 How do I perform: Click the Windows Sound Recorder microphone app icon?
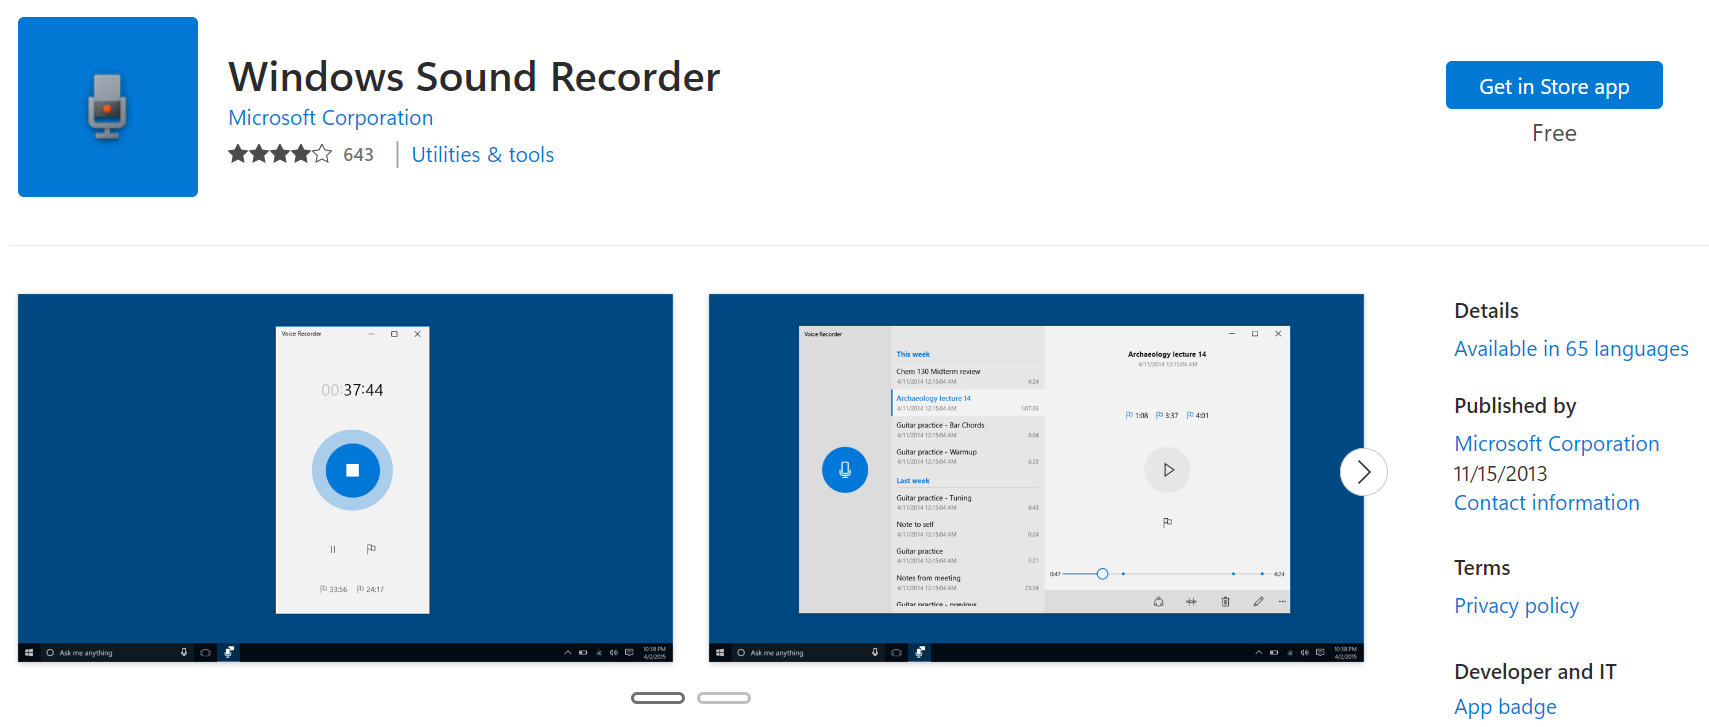pyautogui.click(x=108, y=107)
